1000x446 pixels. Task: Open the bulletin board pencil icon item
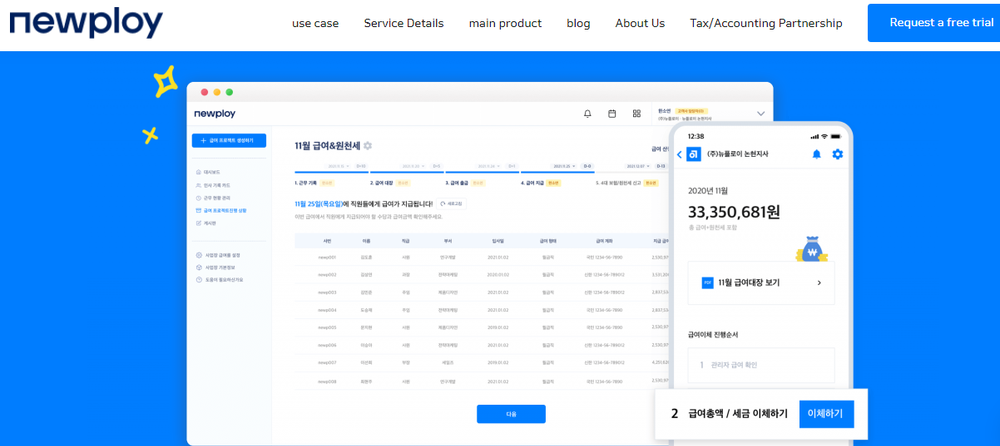[206, 223]
